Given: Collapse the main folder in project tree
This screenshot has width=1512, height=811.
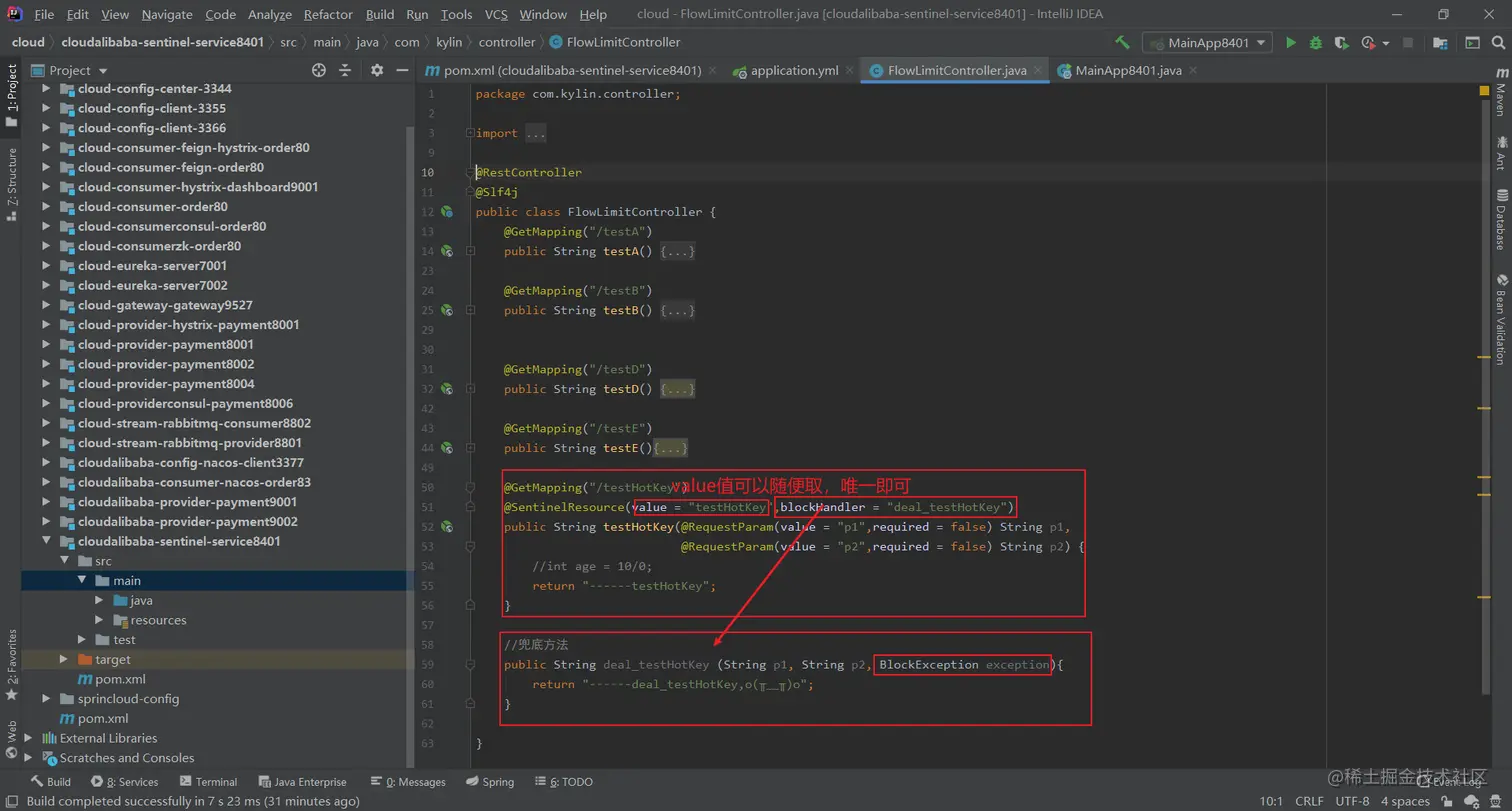Looking at the screenshot, I should coord(83,580).
